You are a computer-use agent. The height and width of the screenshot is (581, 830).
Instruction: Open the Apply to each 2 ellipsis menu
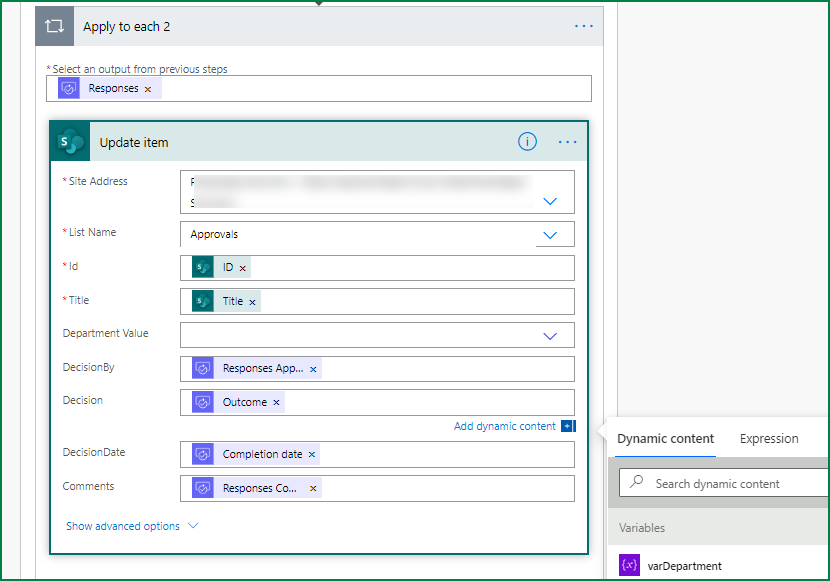tap(584, 26)
